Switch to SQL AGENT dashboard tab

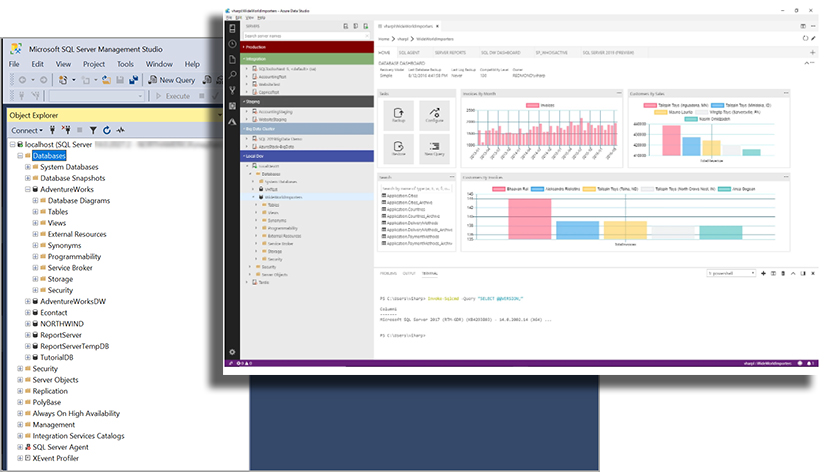click(x=409, y=53)
